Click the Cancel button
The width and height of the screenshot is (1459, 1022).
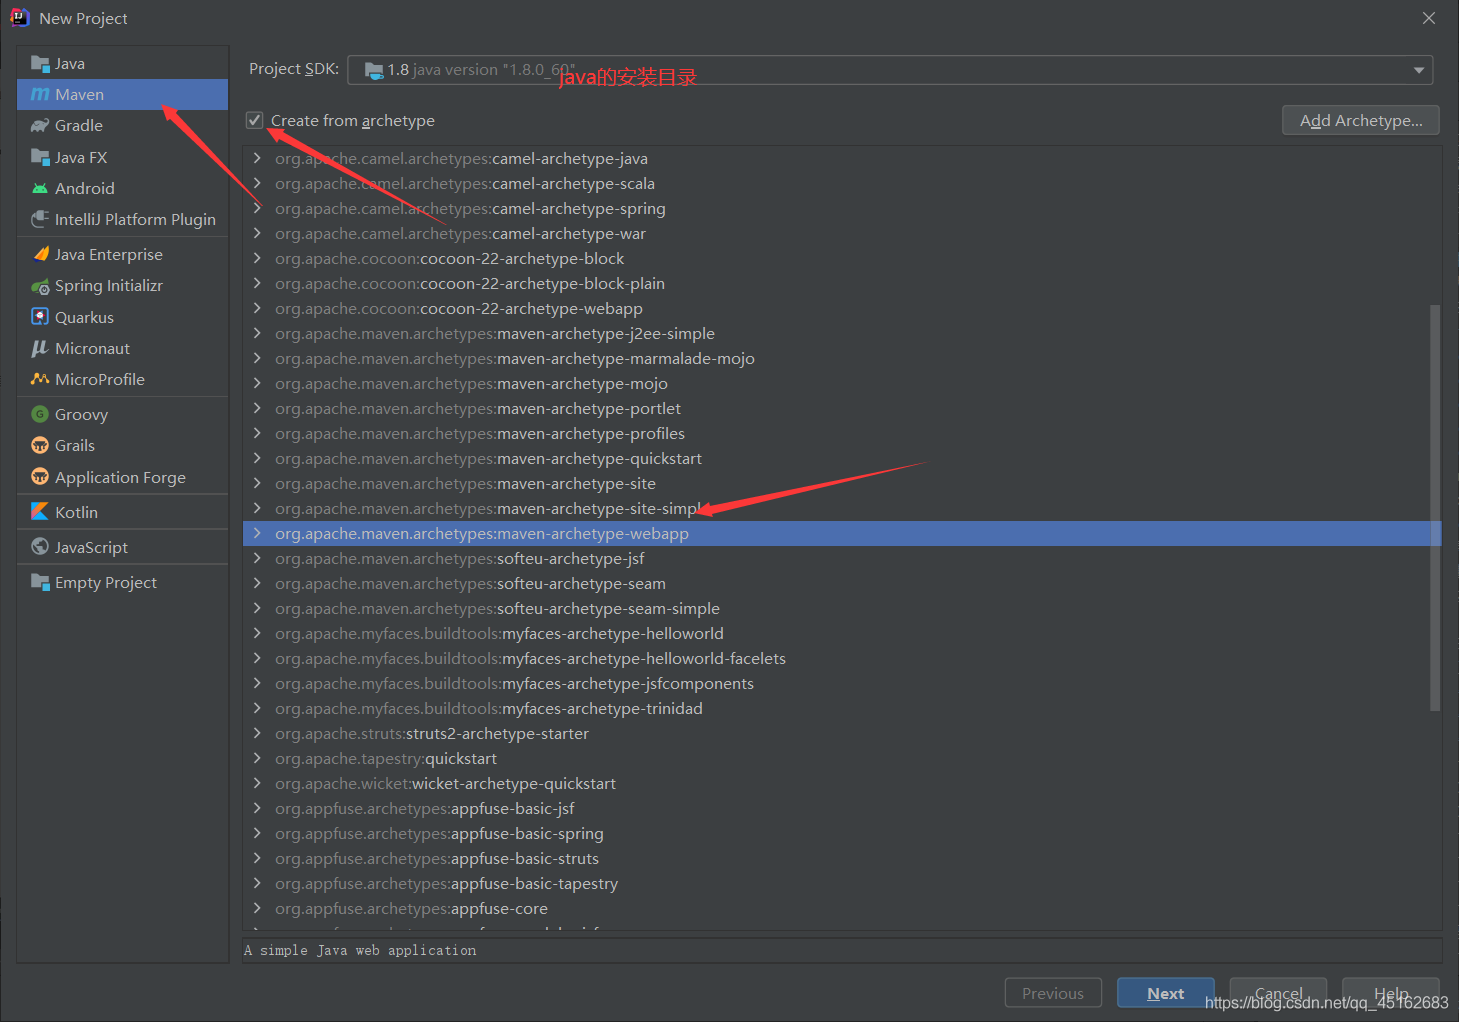1278,993
